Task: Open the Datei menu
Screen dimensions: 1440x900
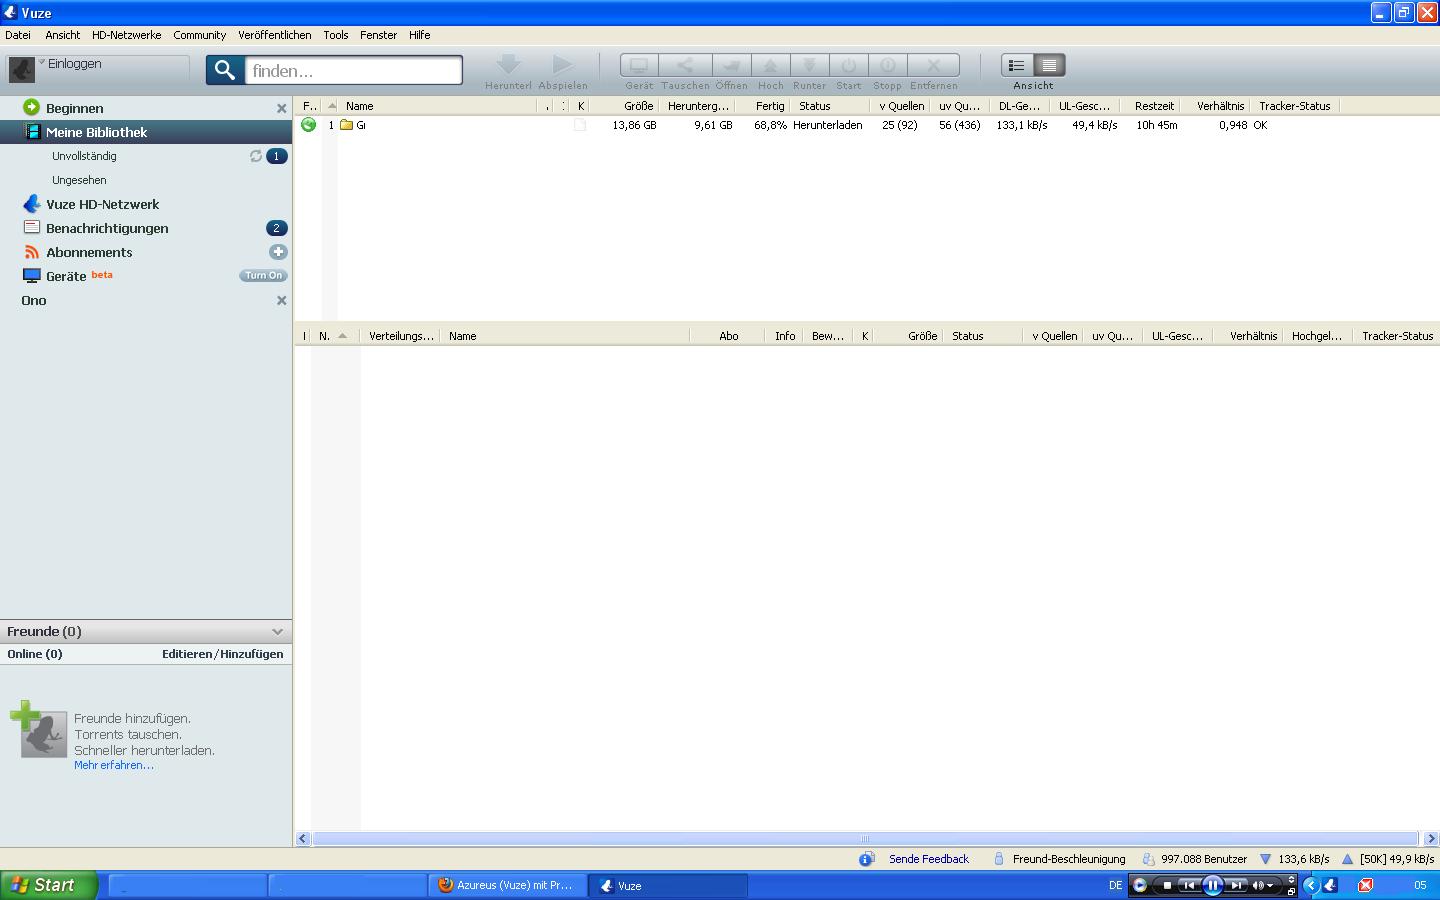Action: point(18,35)
